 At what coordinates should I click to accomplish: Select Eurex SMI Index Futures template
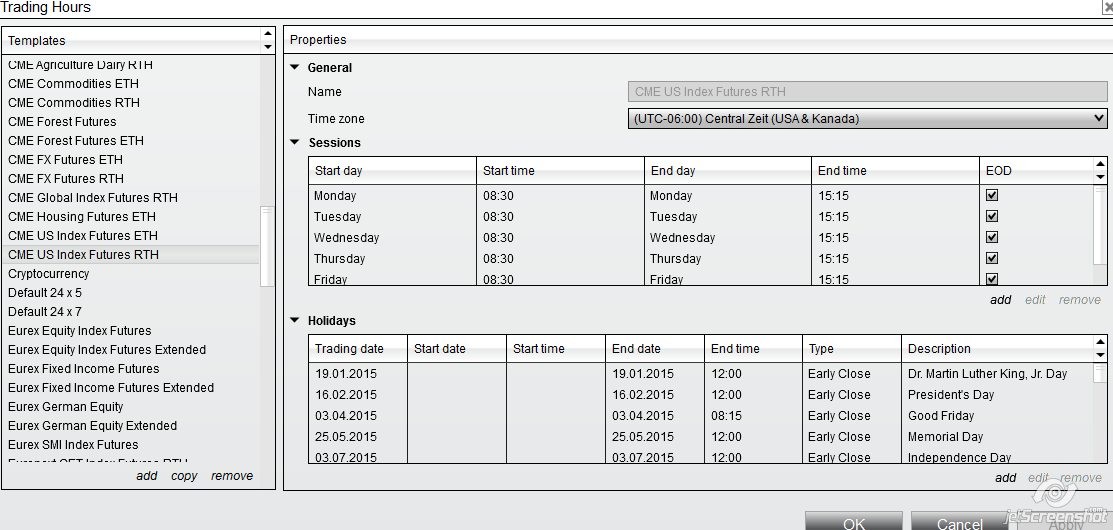(x=73, y=445)
